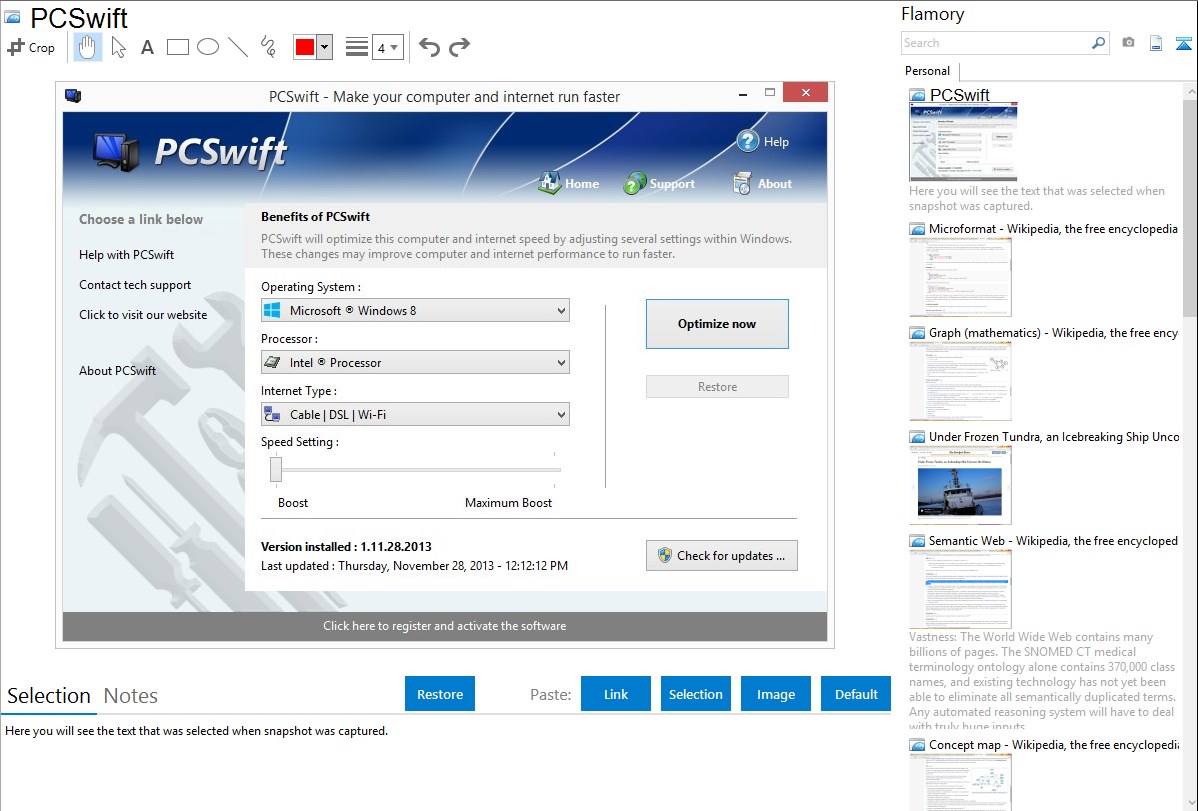Open Help with PCSwift link
1198x811 pixels.
point(126,255)
